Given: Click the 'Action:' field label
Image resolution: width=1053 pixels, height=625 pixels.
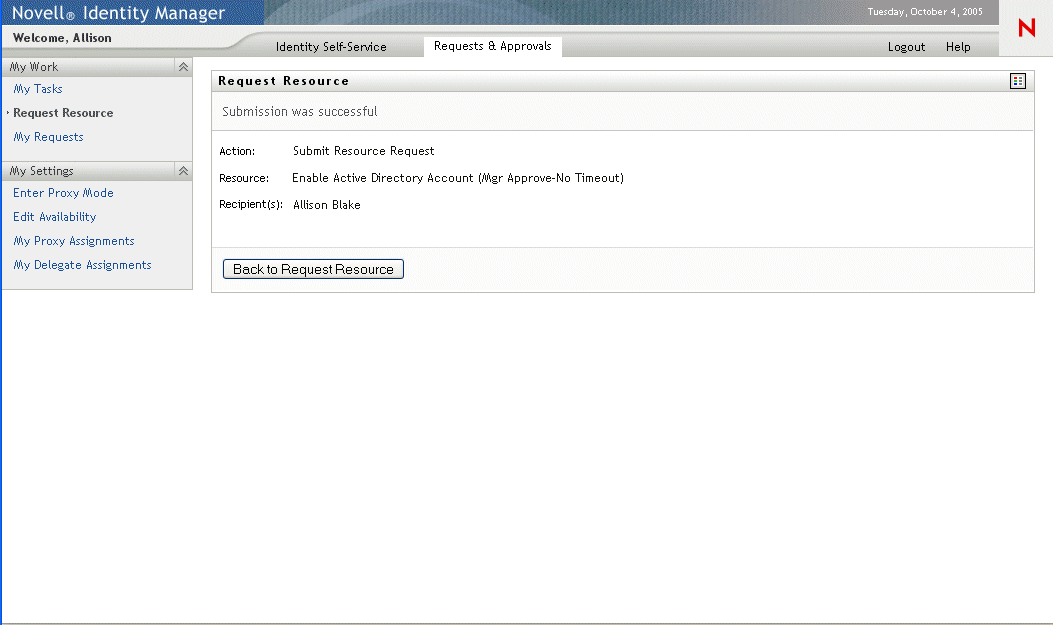Looking at the screenshot, I should (x=237, y=151).
